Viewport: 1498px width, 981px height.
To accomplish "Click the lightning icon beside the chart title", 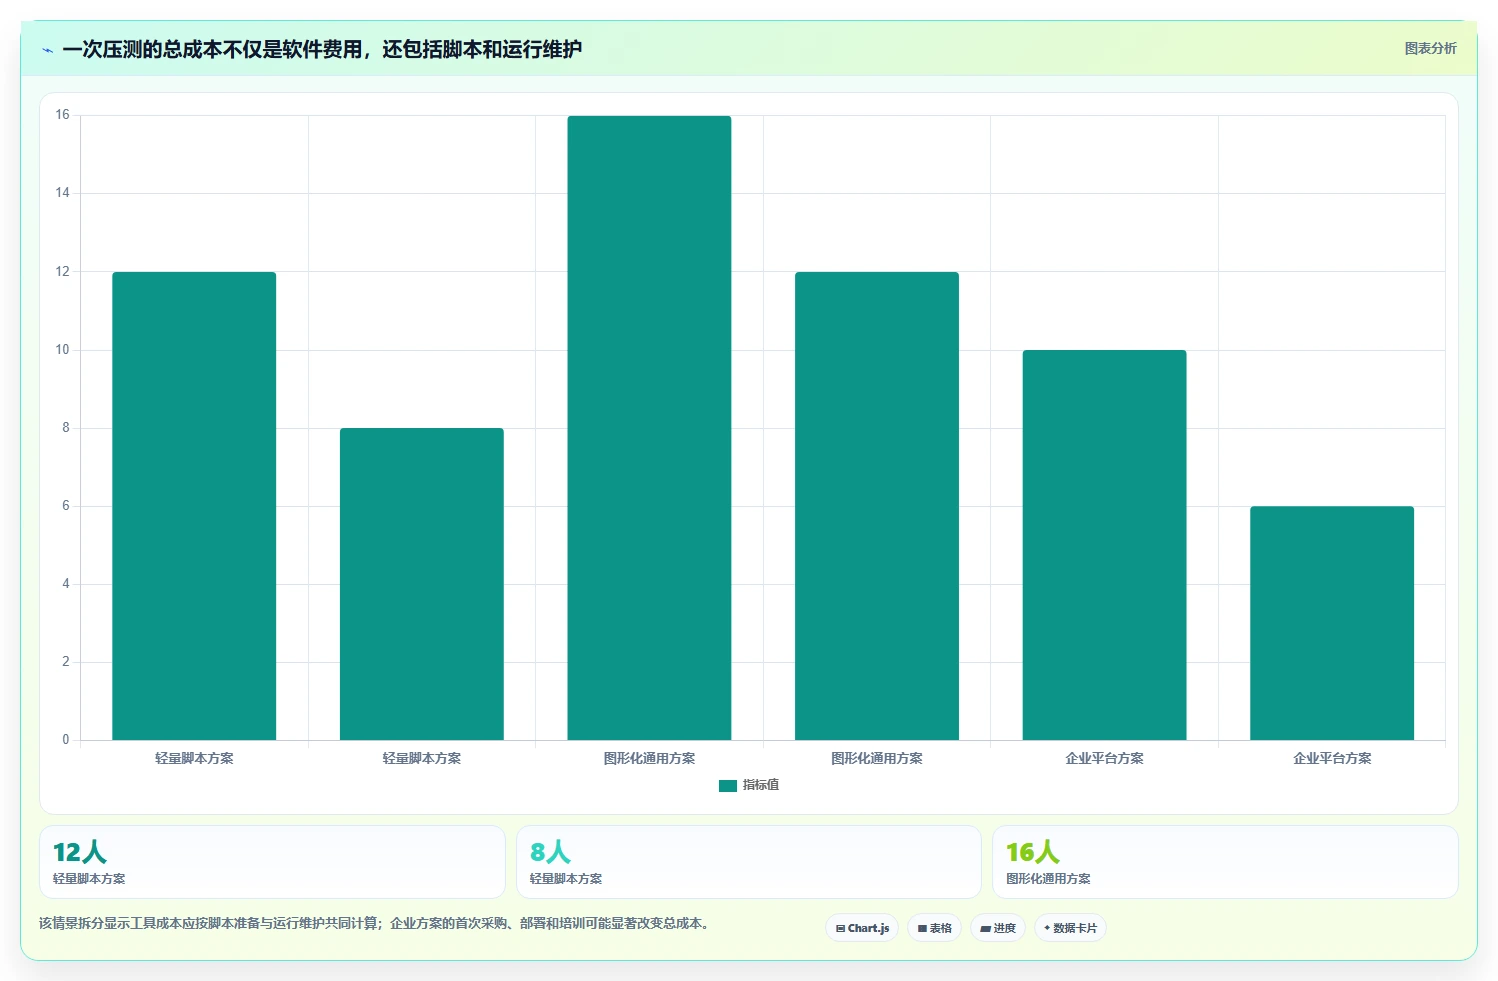I will [47, 50].
